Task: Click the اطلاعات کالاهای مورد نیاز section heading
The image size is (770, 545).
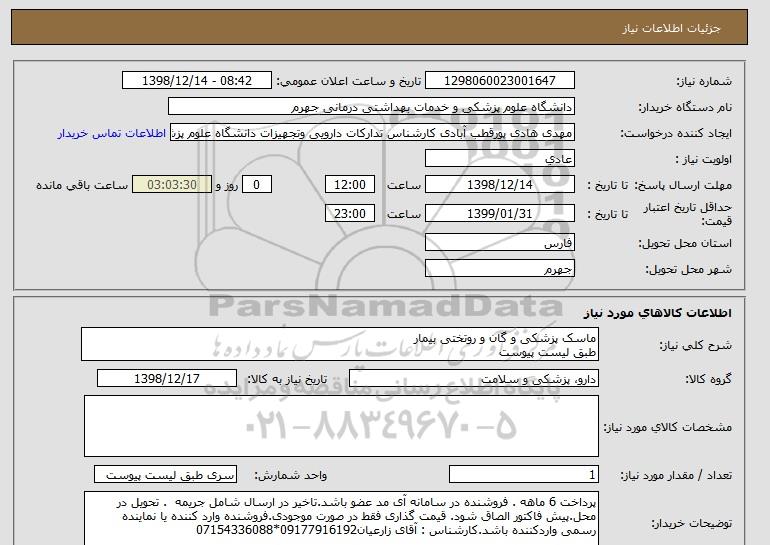Action: coord(658,313)
